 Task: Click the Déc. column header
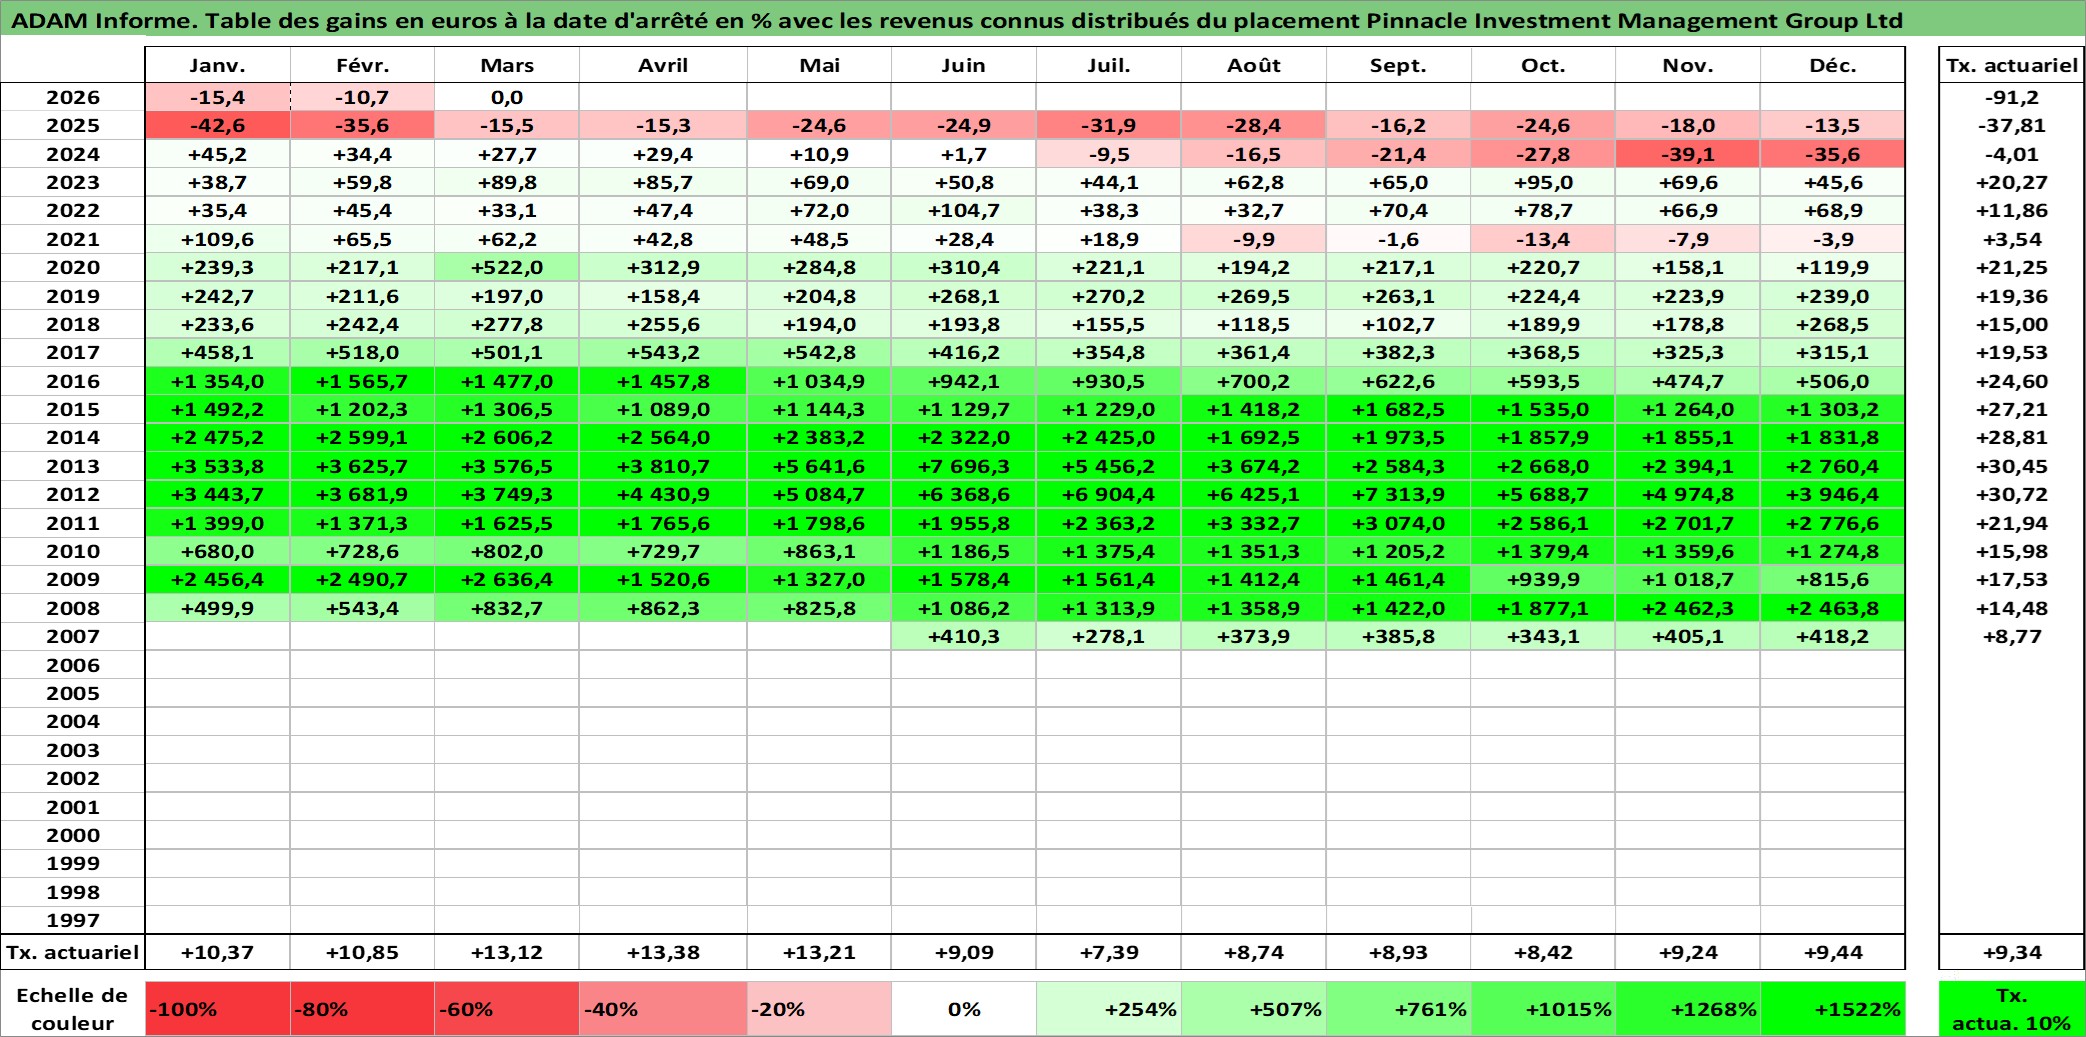[1832, 66]
